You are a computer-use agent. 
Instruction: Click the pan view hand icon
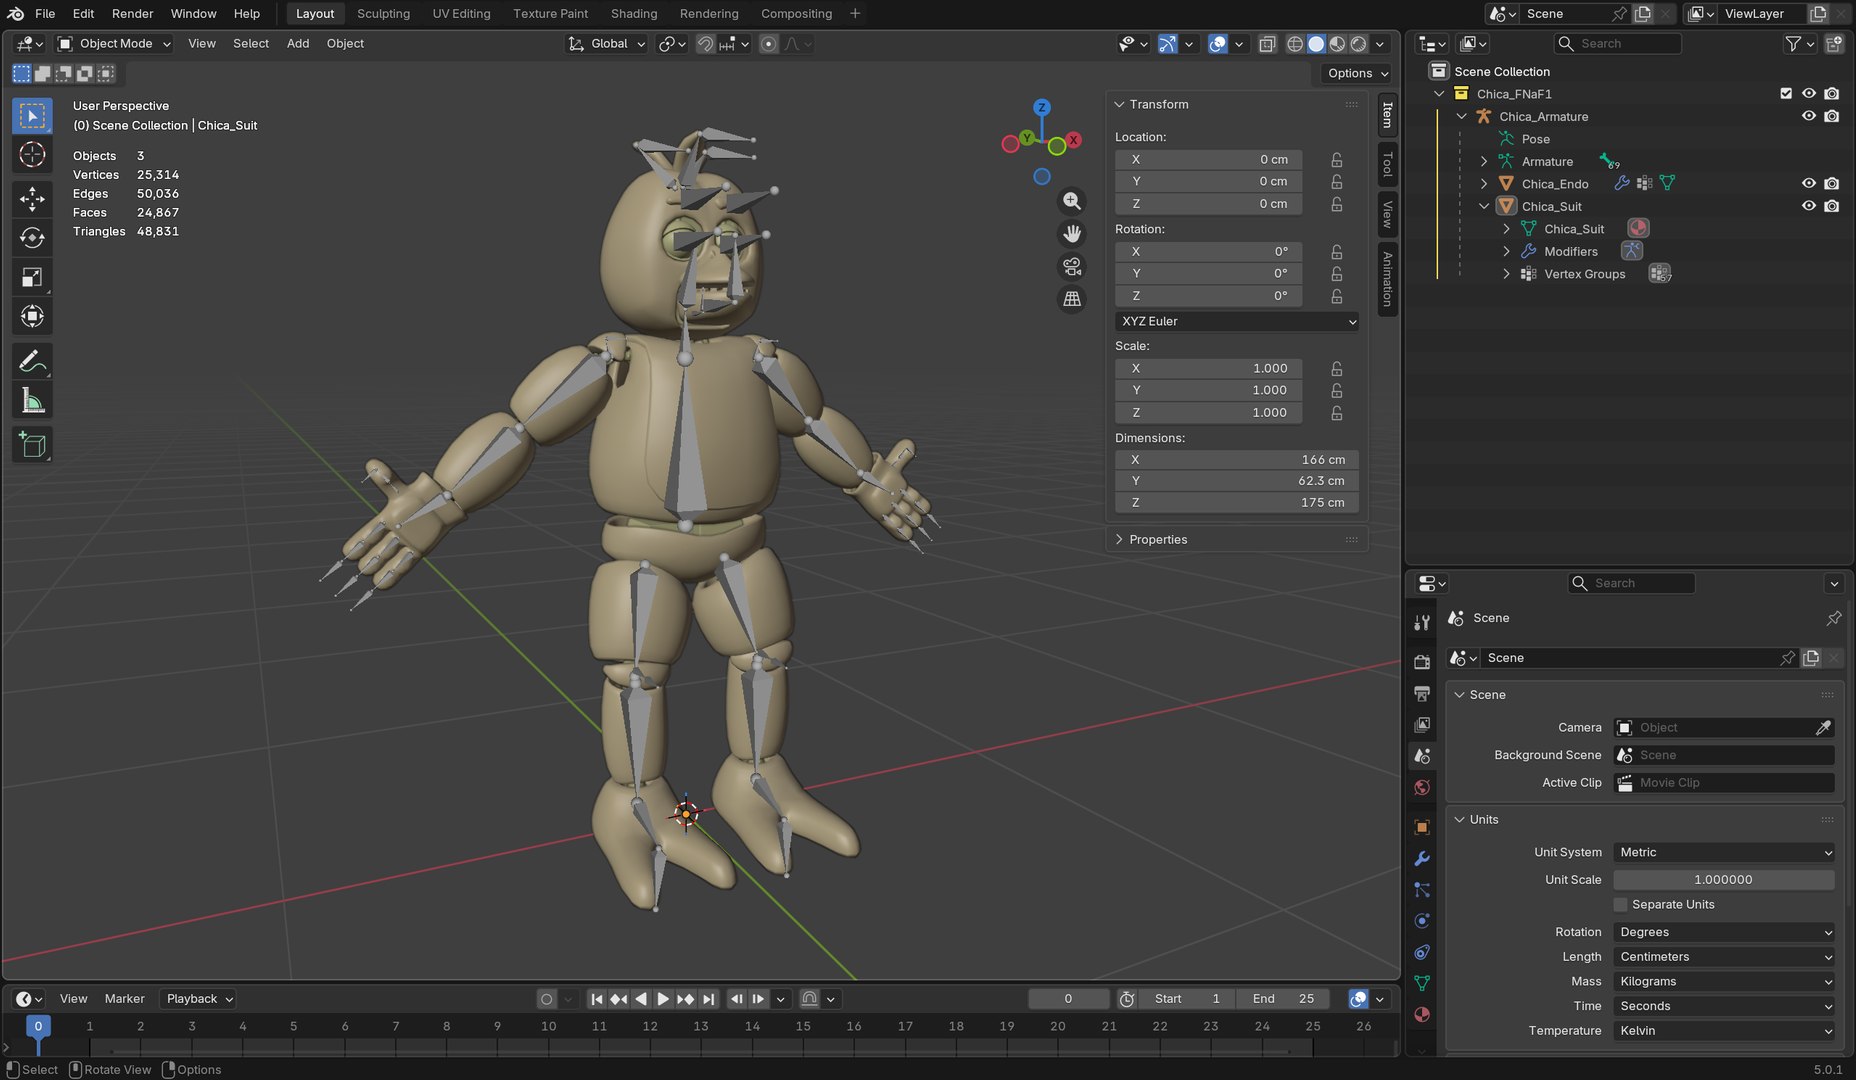click(1072, 234)
